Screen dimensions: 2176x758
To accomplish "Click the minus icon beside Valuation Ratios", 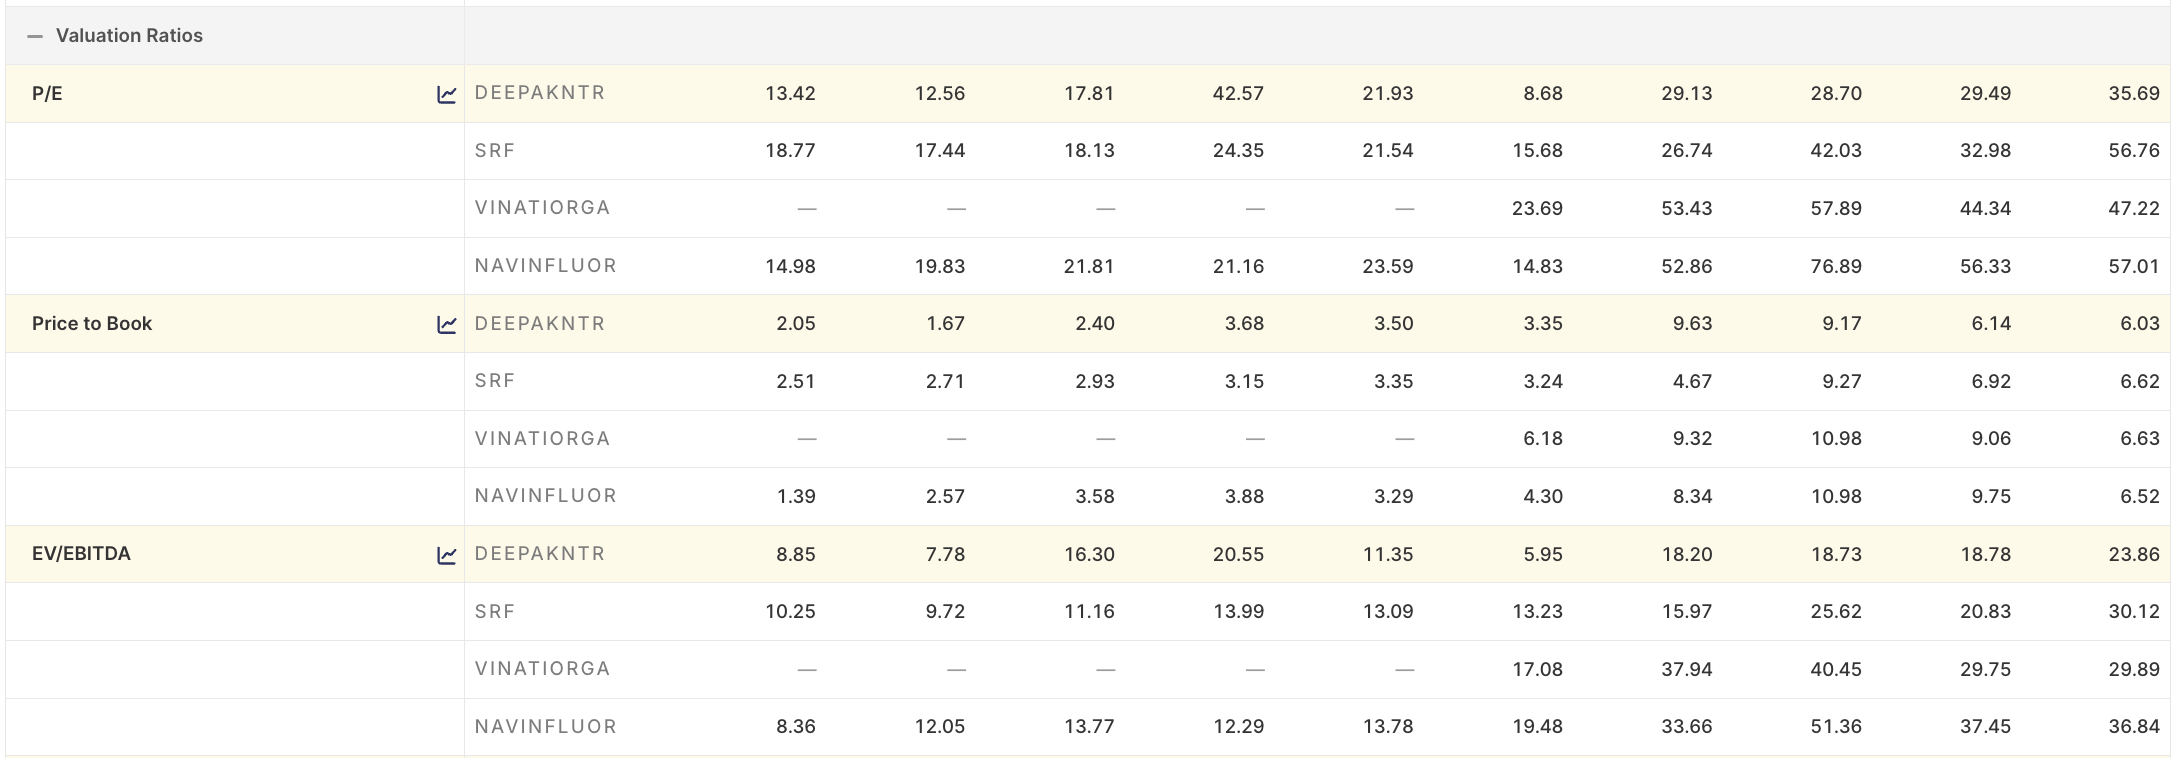I will point(36,35).
